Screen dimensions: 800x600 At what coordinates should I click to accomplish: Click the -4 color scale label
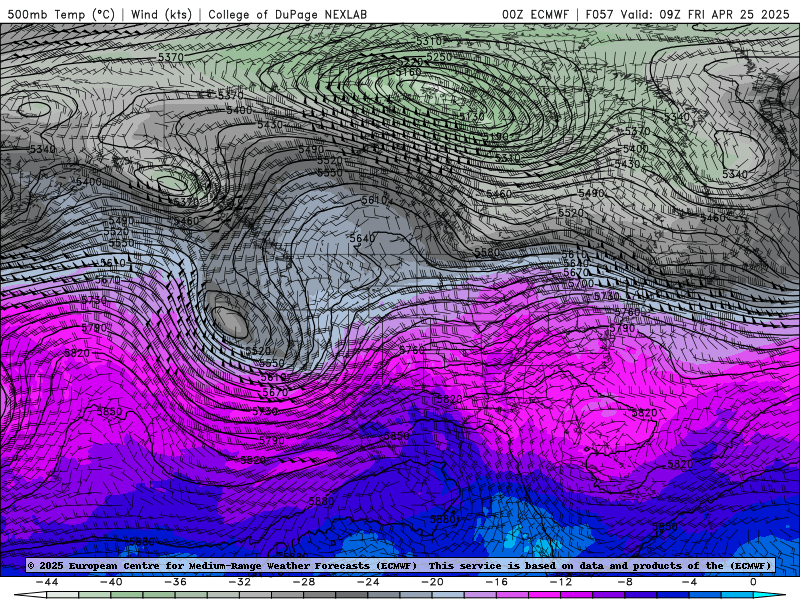click(690, 582)
